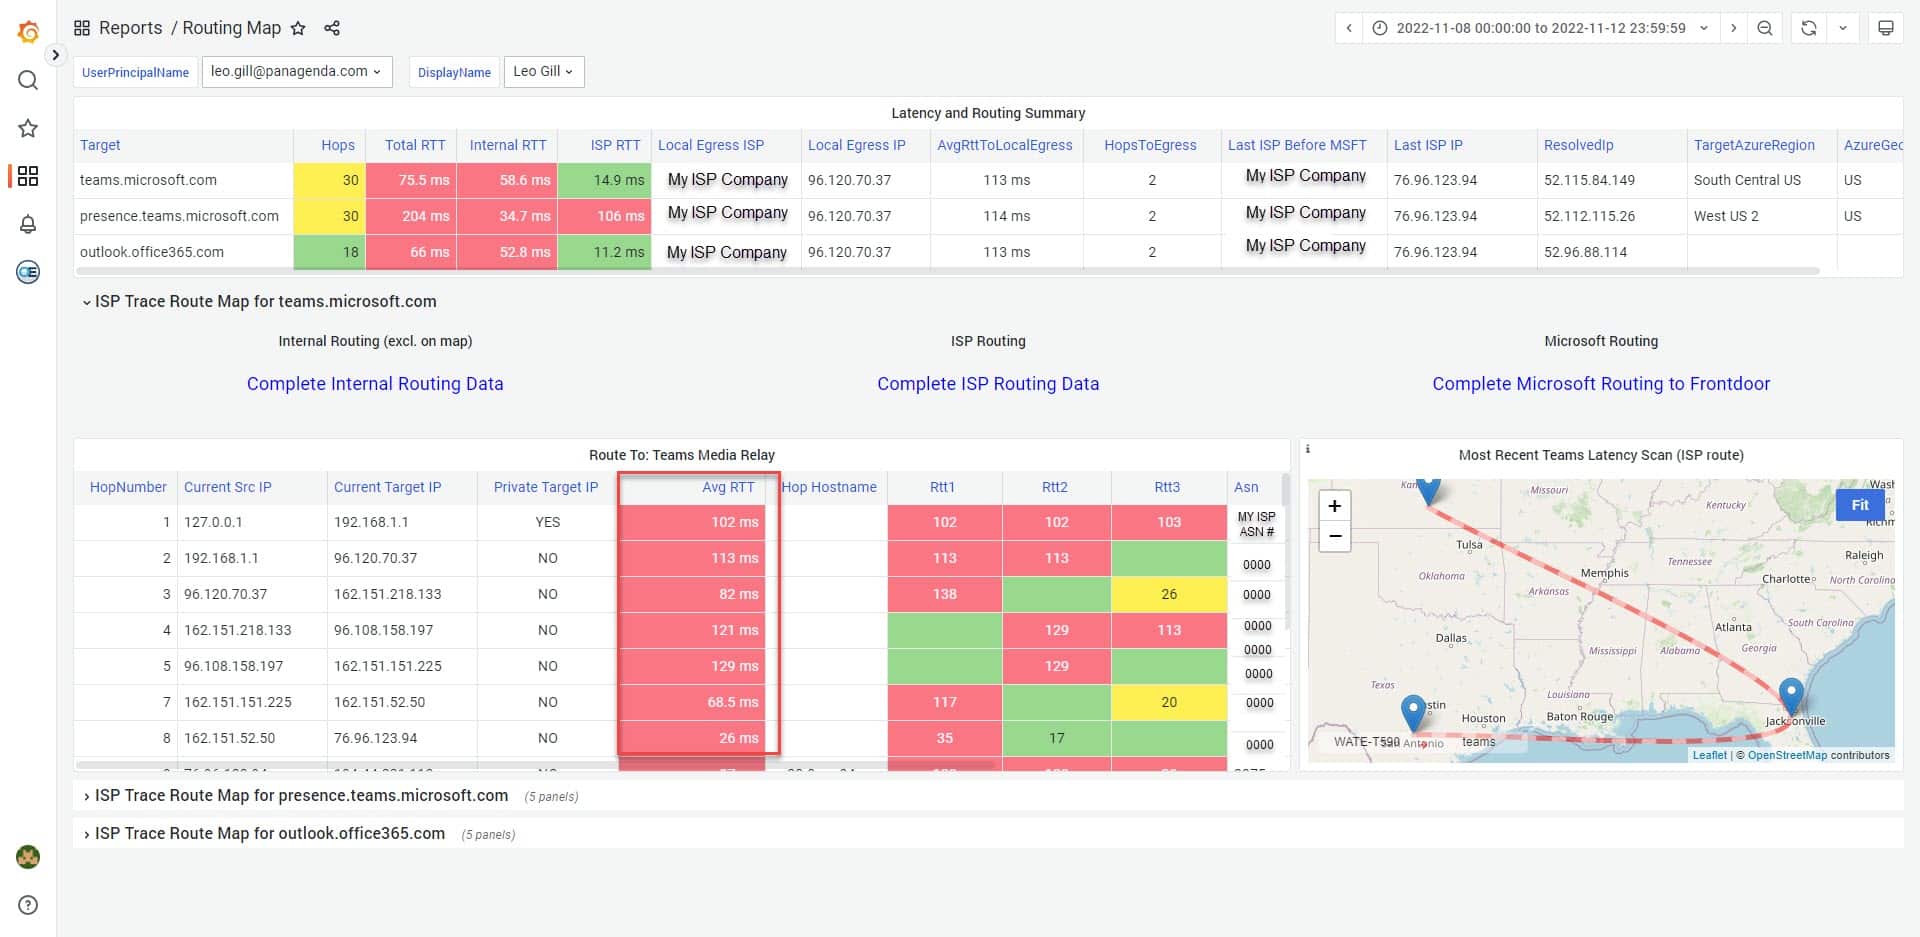Screen dimensions: 1920x937
Task: Open Complete Internal Routing Data link
Action: [x=375, y=384]
